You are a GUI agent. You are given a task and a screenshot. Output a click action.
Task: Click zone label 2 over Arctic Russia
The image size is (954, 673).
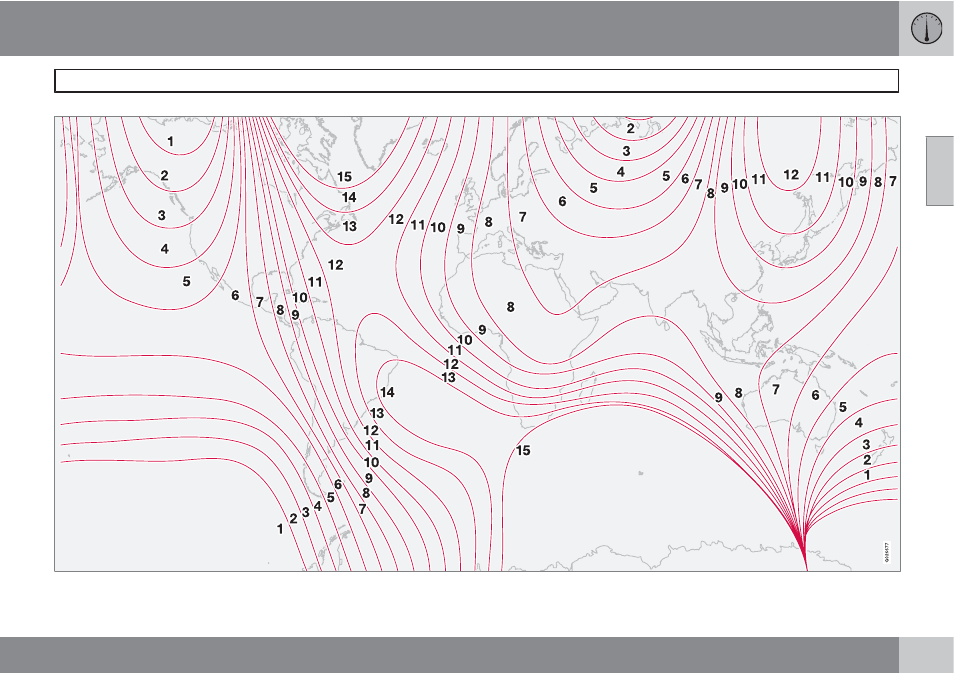(x=630, y=129)
